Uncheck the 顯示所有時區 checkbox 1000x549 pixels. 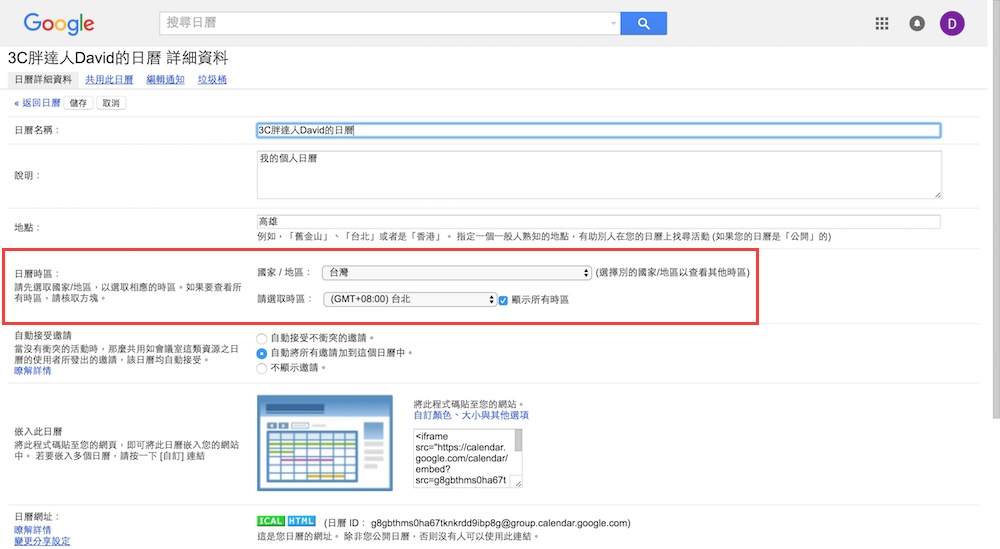[x=504, y=299]
